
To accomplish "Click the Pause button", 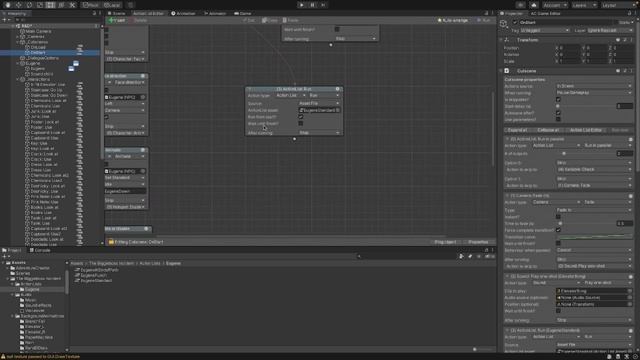I will (312, 5).
